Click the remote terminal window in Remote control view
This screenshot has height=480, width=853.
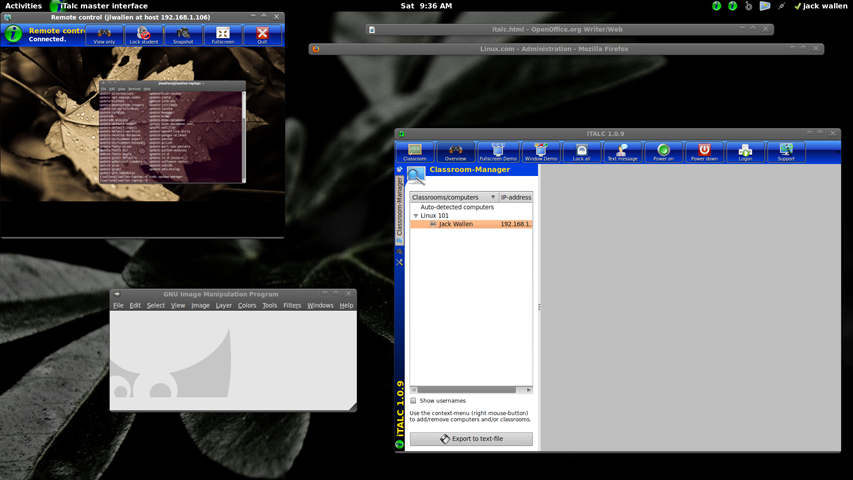pos(172,132)
